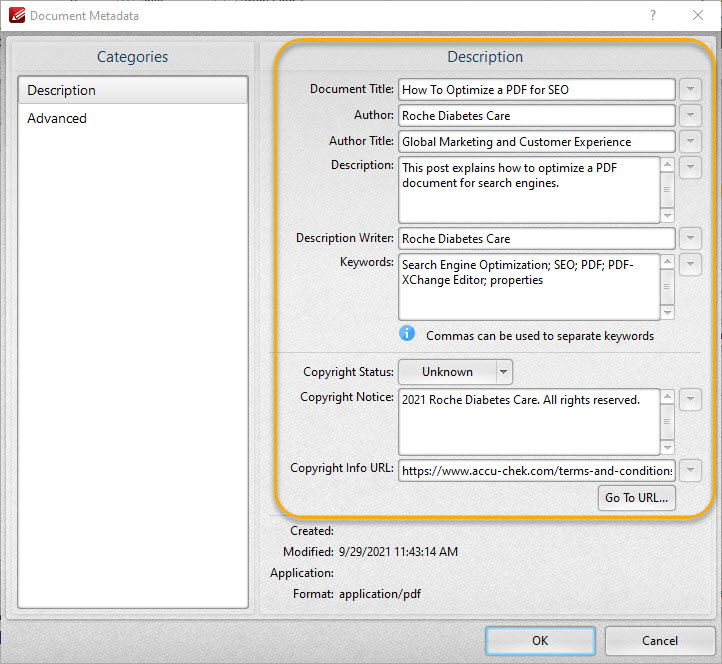Screen dimensions: 722x664
Task: Click the Author Title input field
Action: (536, 142)
